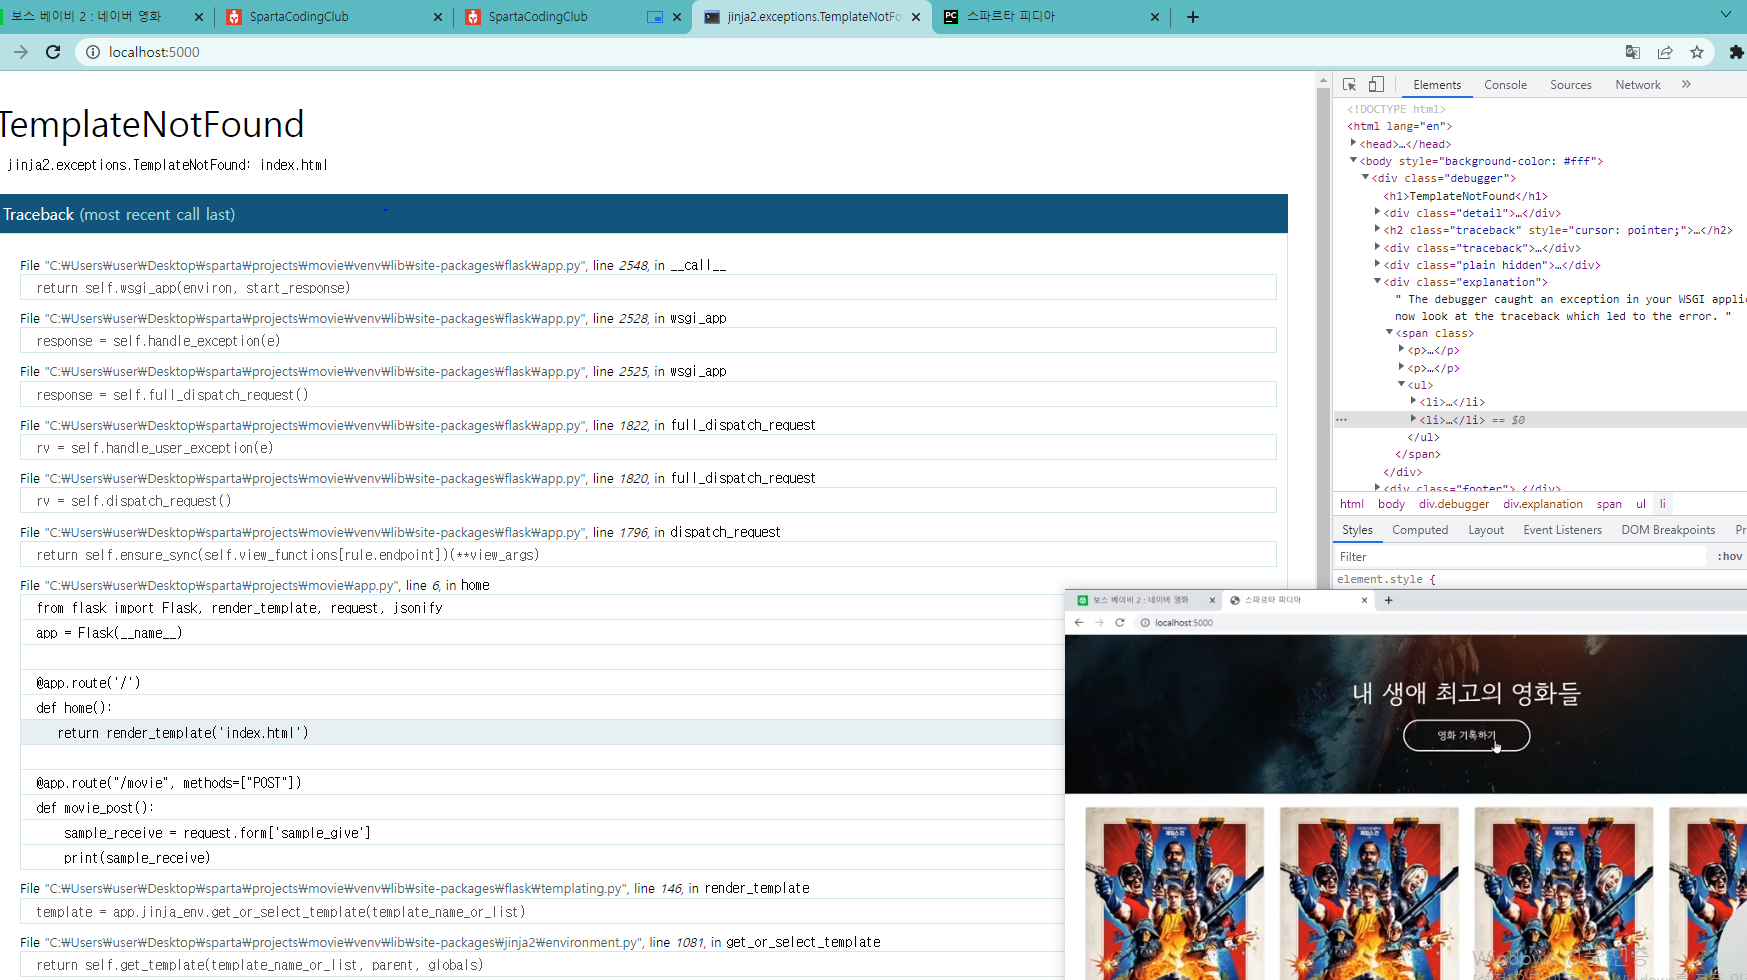This screenshot has height=980, width=1747.
Task: Expand the div class="plain hidden" node
Action: [x=1377, y=264]
